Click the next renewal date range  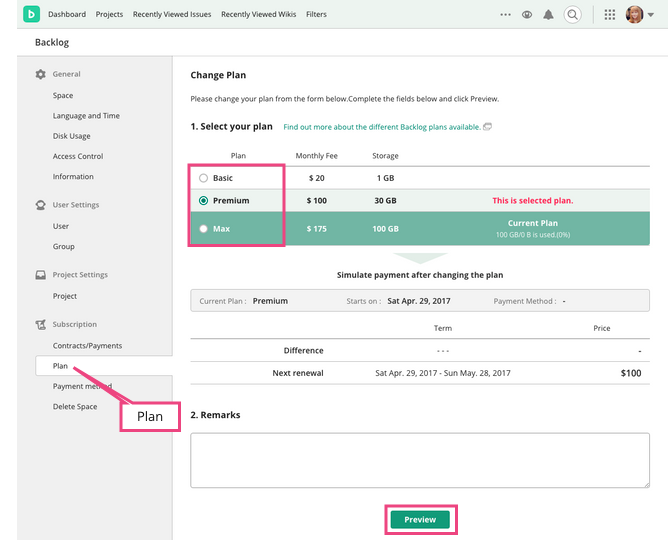(443, 373)
